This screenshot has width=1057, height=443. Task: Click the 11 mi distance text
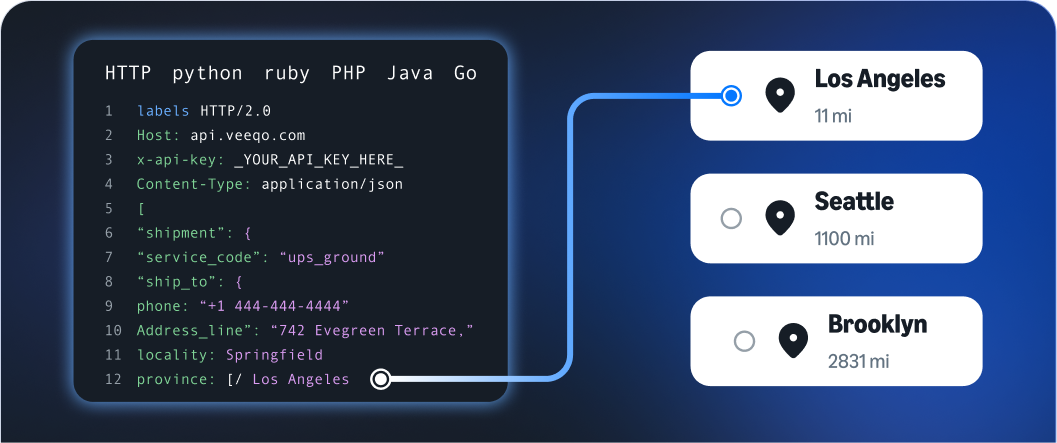pos(833,116)
